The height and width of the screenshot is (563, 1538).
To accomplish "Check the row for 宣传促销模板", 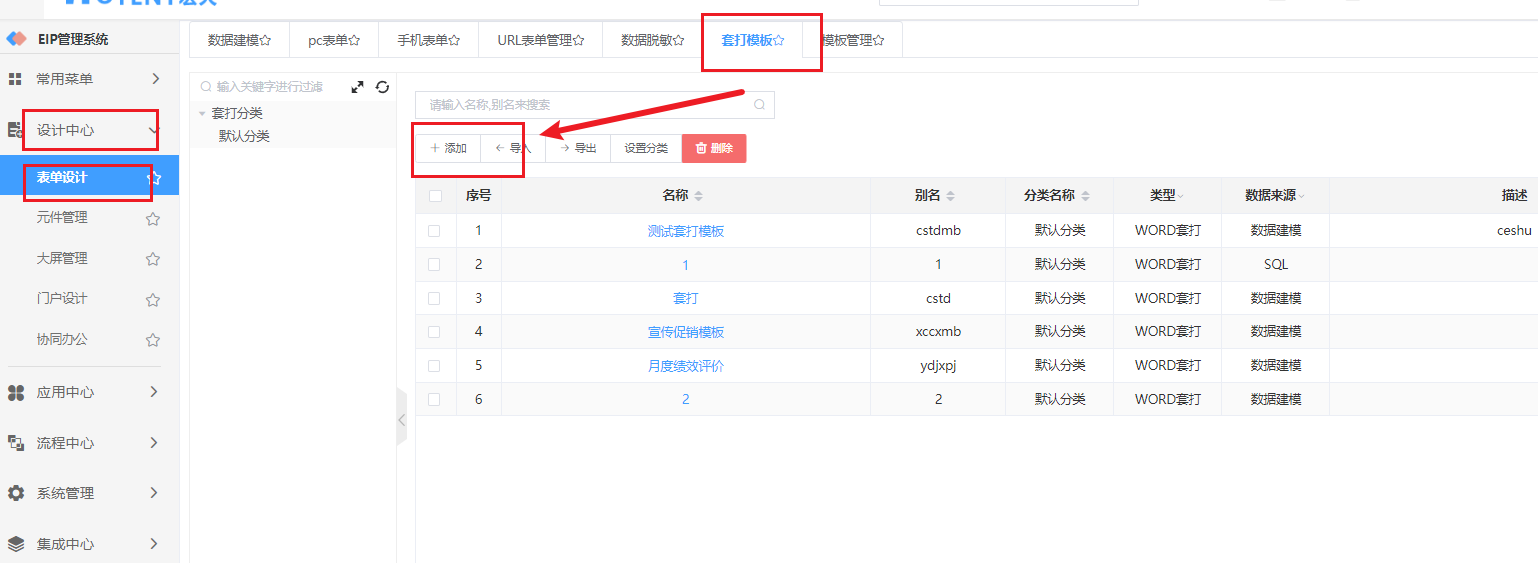I will (x=434, y=332).
